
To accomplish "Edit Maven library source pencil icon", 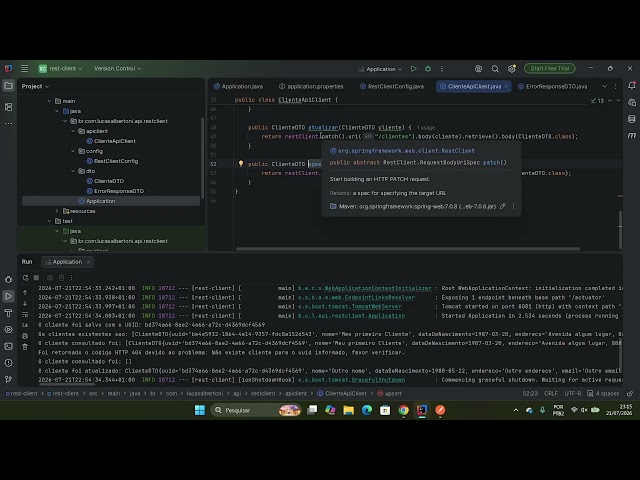I will pos(503,206).
